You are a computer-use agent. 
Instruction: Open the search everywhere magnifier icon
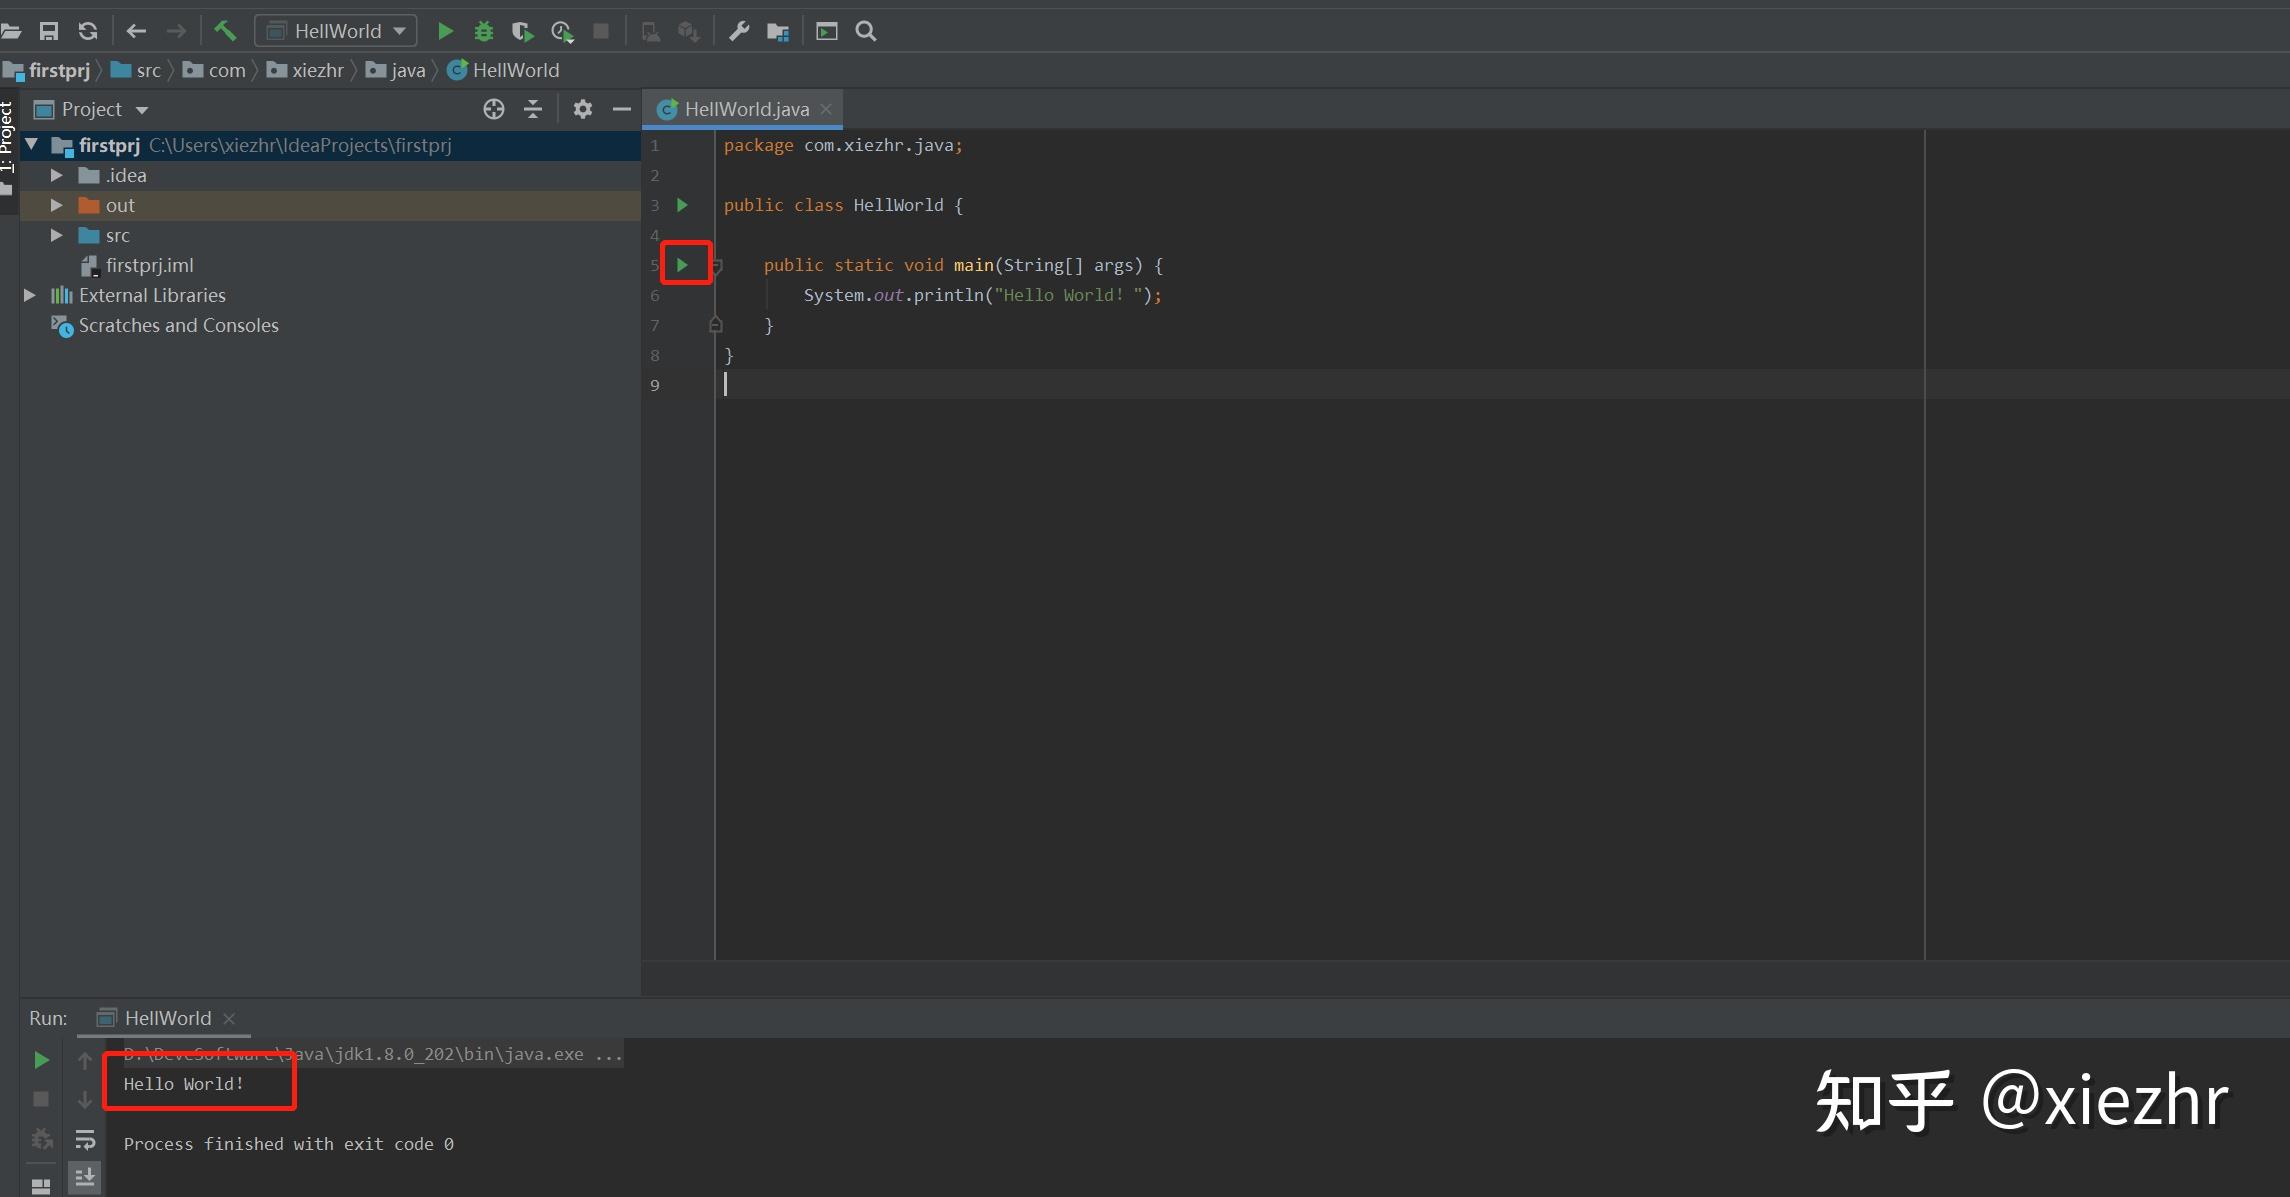(x=865, y=31)
